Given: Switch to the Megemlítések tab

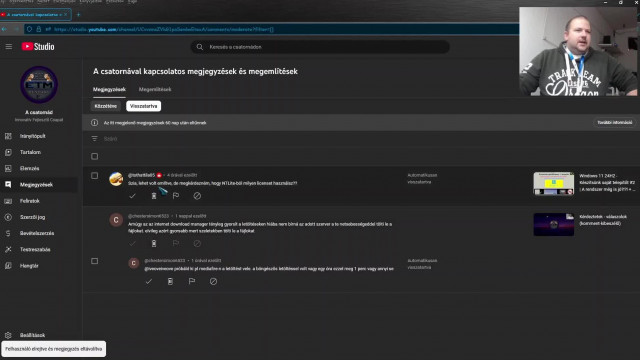Looking at the screenshot, I should point(155,89).
